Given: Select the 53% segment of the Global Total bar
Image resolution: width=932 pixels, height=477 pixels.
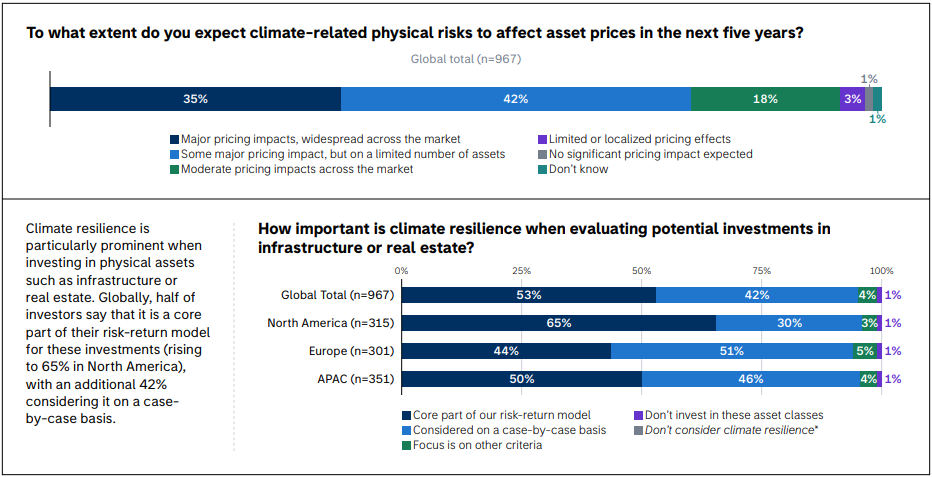Looking at the screenshot, I should coord(529,295).
